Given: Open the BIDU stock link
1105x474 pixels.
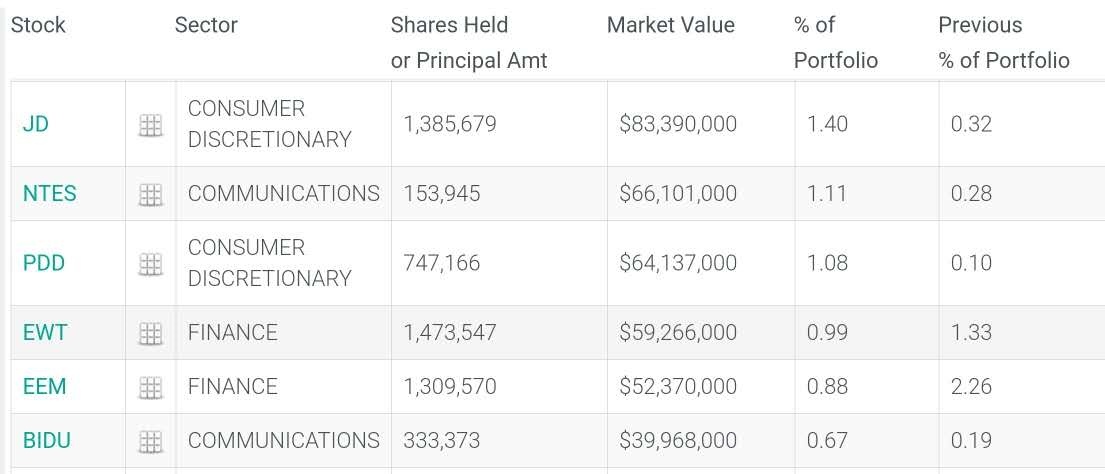Looking at the screenshot, I should click(x=47, y=441).
